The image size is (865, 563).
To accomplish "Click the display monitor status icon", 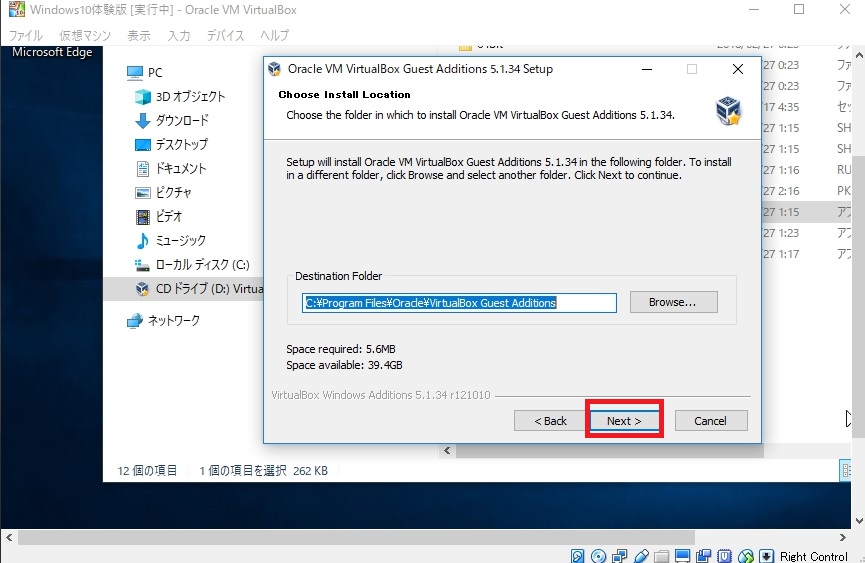I will coord(682,556).
